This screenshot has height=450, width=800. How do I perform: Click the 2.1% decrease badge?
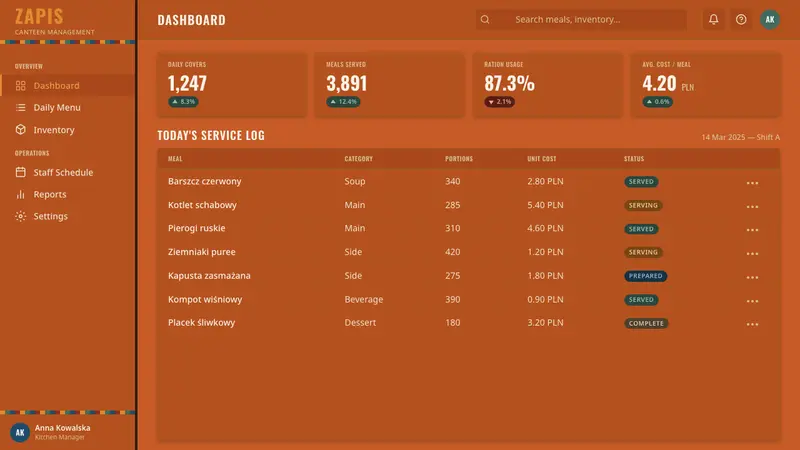point(499,102)
